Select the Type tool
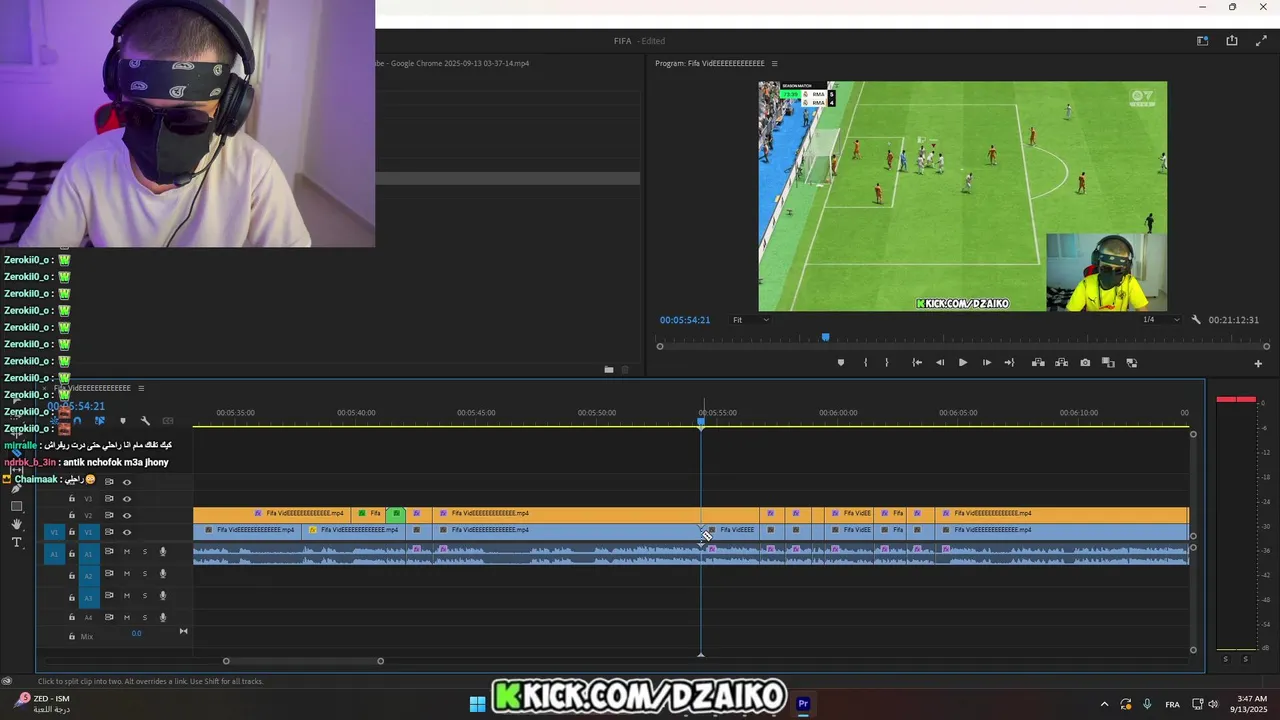Viewport: 1280px width, 720px height. 16,542
